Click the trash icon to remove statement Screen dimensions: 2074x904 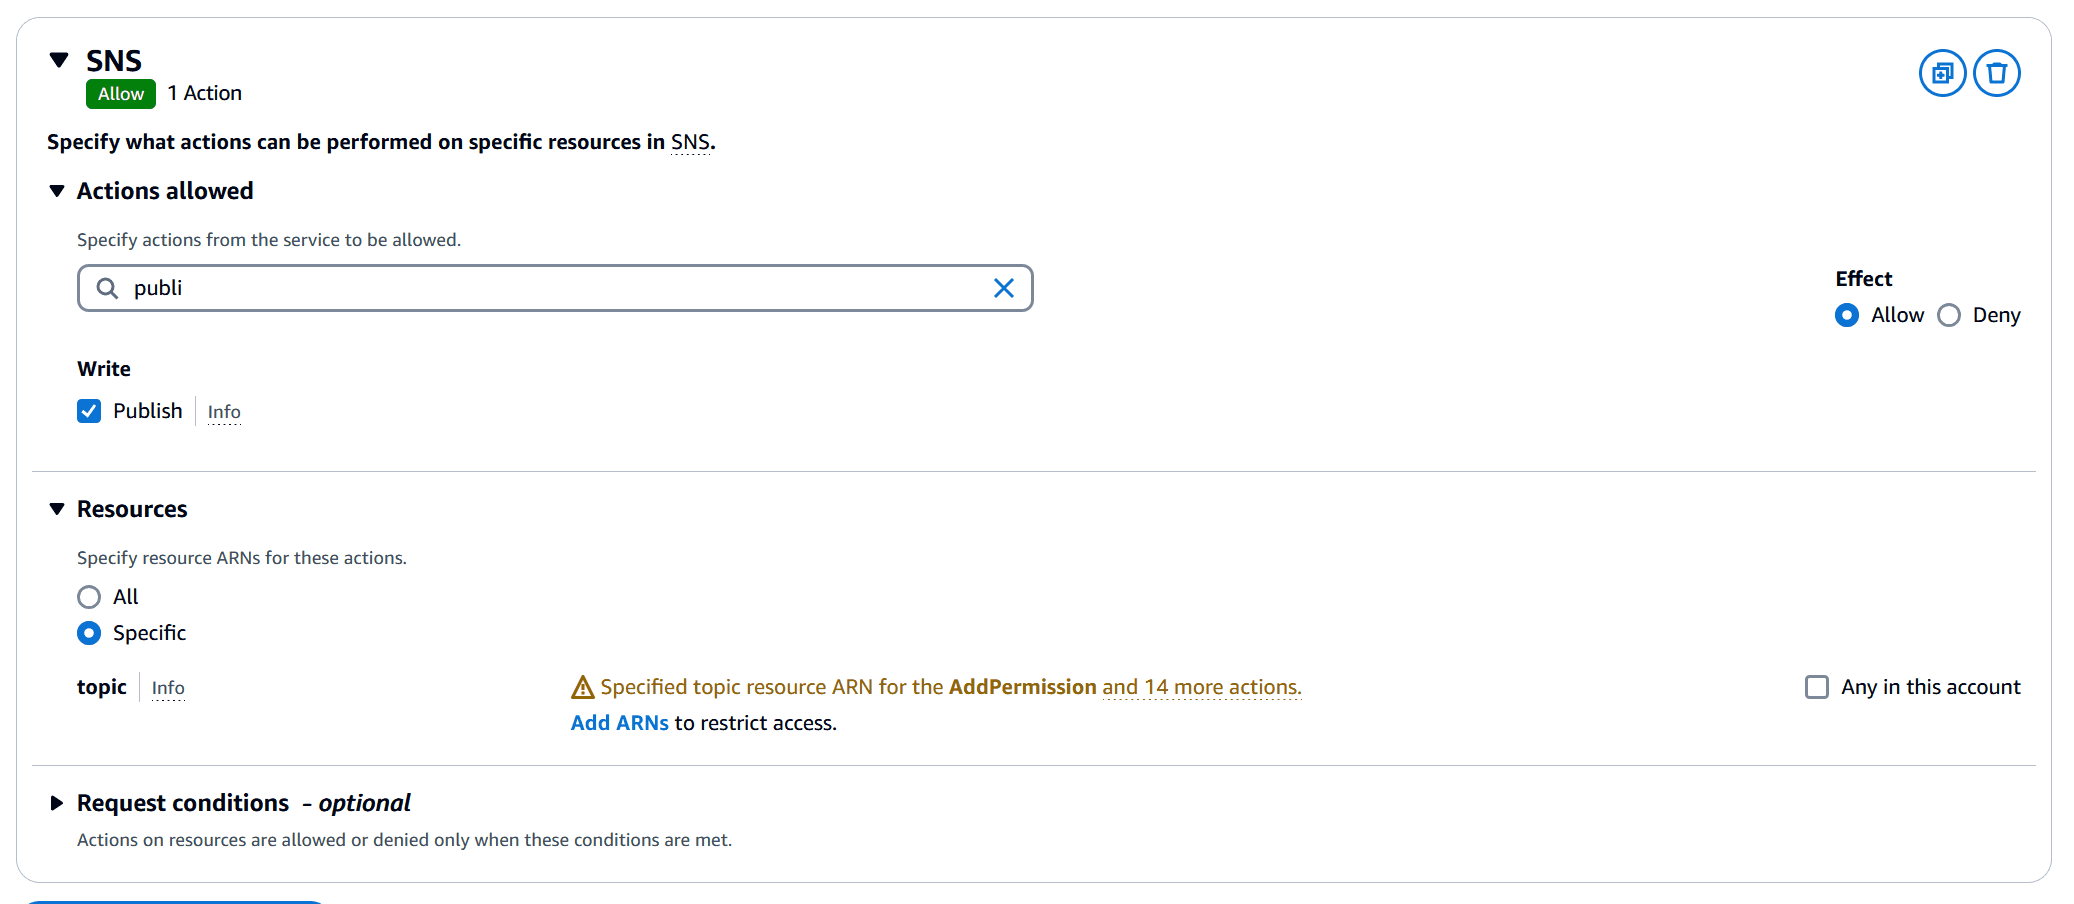pos(1996,73)
